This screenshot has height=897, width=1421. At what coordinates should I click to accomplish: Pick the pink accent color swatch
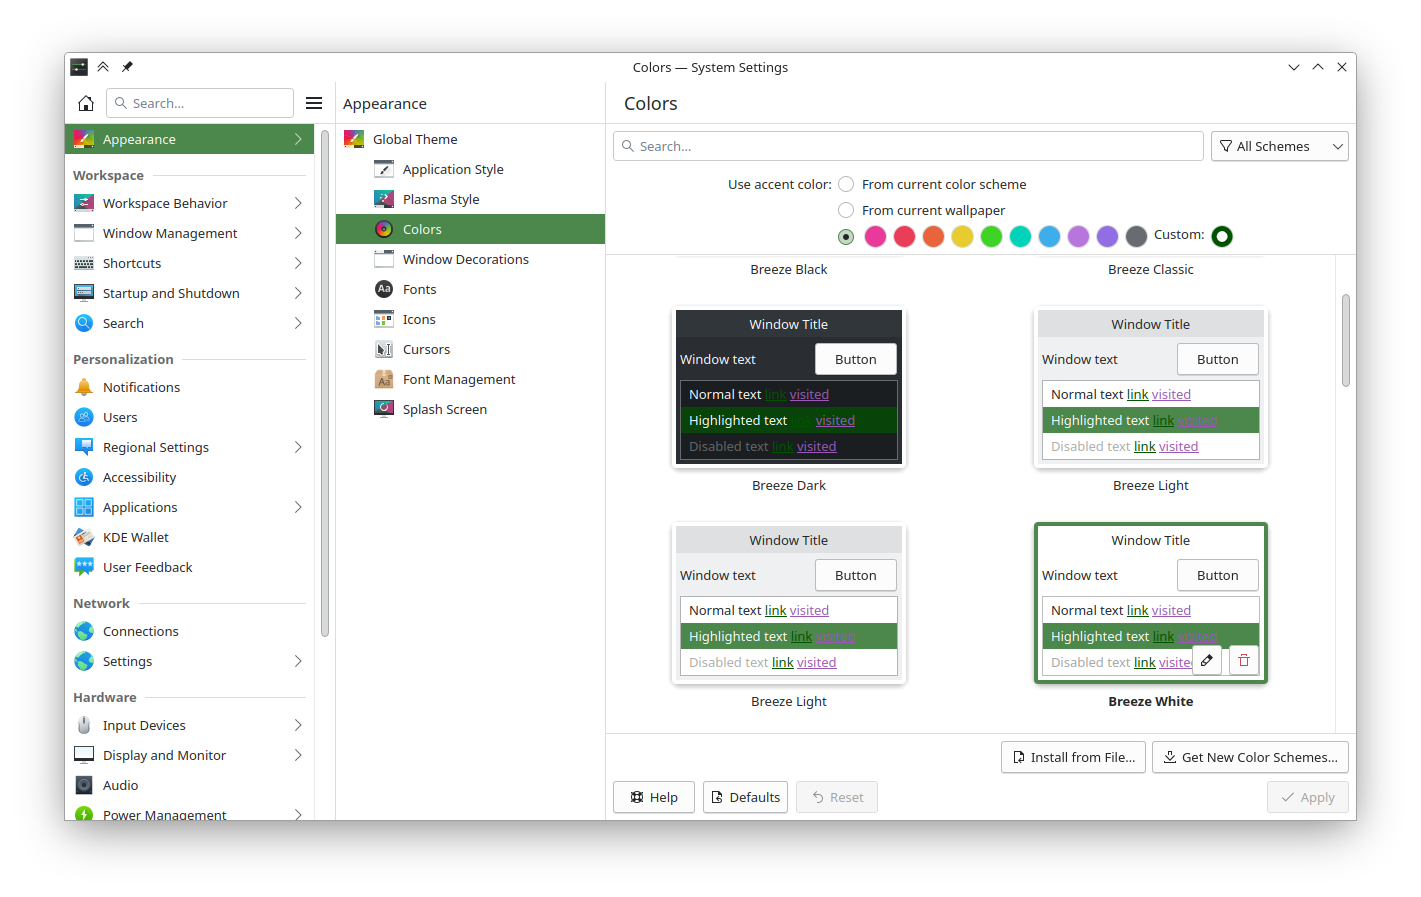[875, 236]
